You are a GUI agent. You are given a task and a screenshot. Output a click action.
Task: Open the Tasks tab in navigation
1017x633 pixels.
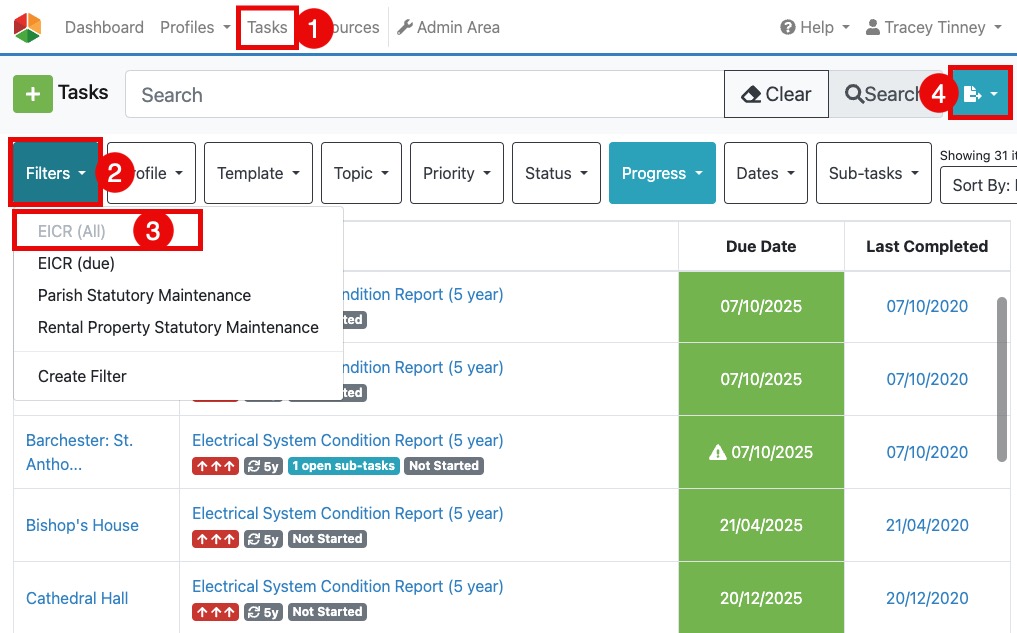point(267,28)
